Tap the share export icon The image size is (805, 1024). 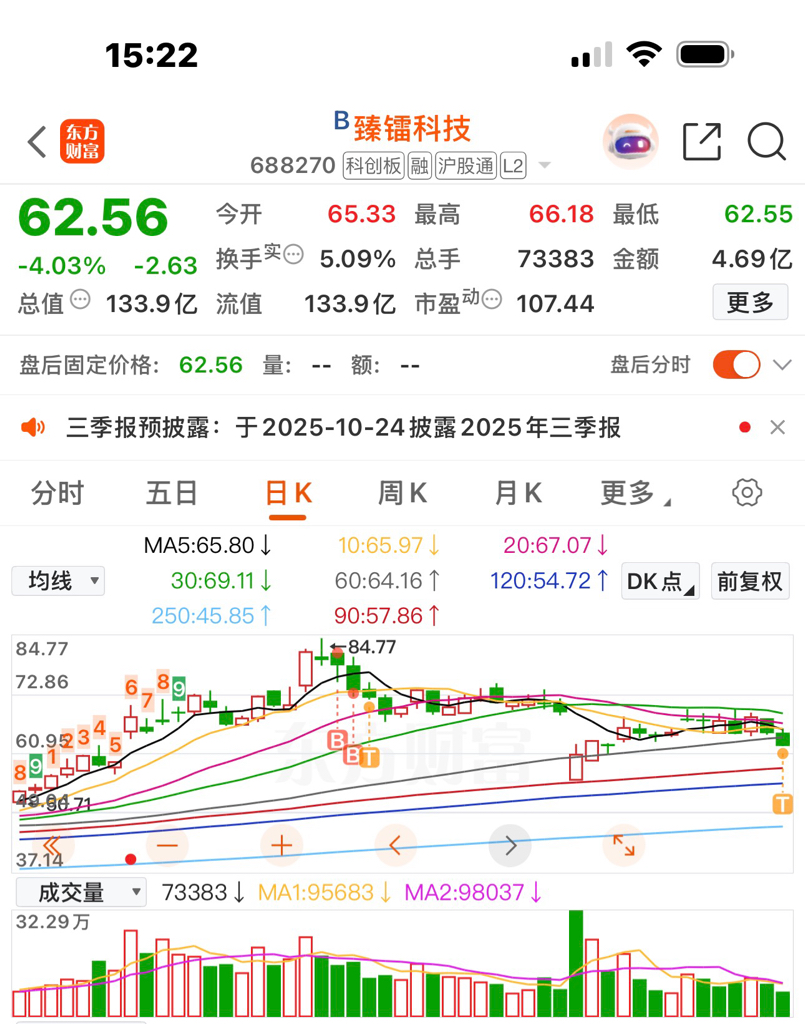(x=702, y=141)
